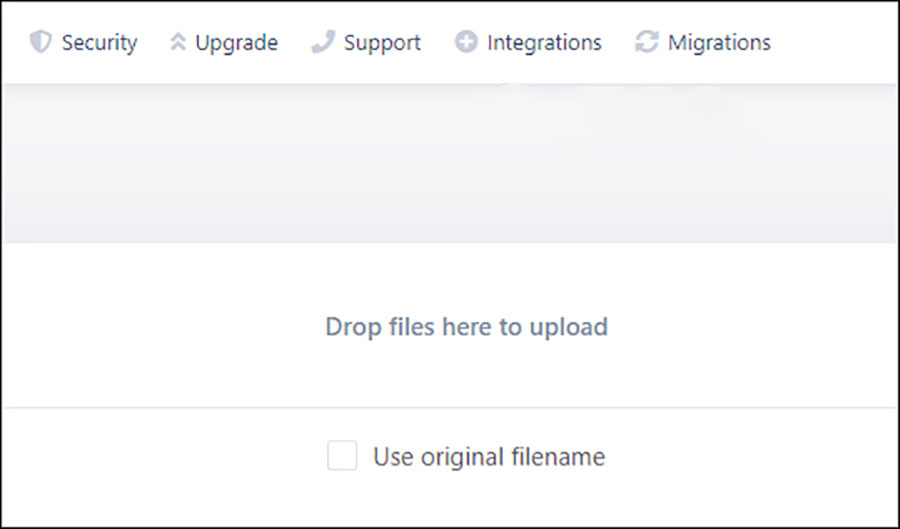Click blank space left of the filename checkbox
This screenshot has height=529, width=900.
[160, 458]
